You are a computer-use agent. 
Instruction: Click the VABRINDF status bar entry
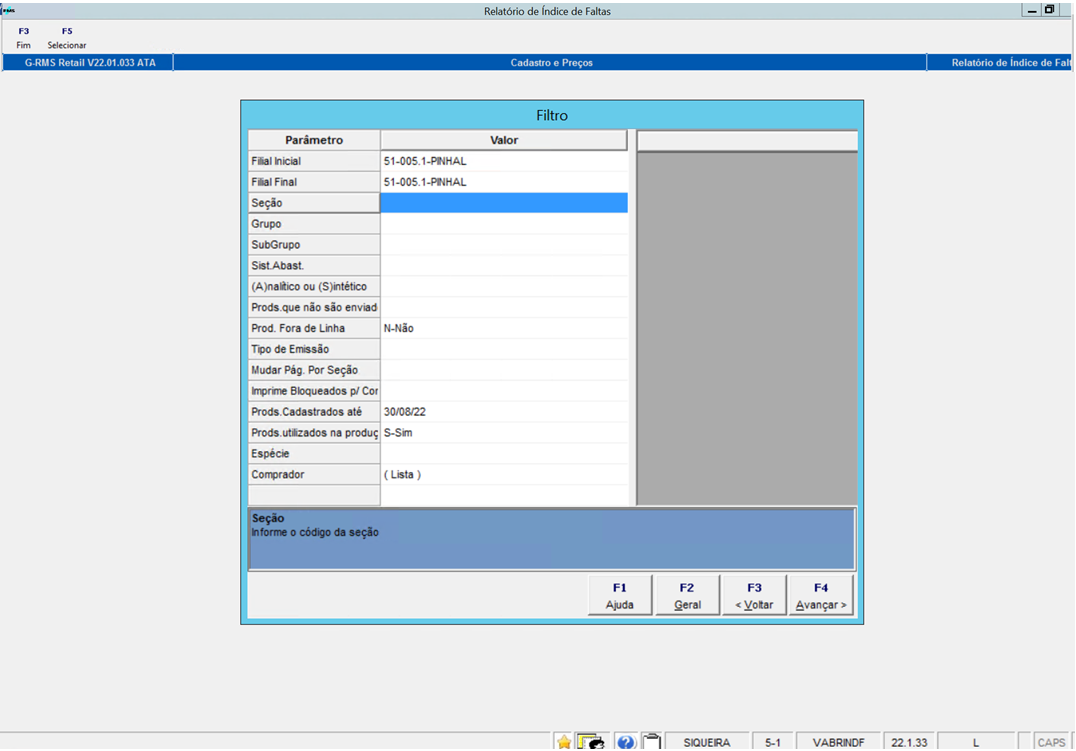[839, 742]
